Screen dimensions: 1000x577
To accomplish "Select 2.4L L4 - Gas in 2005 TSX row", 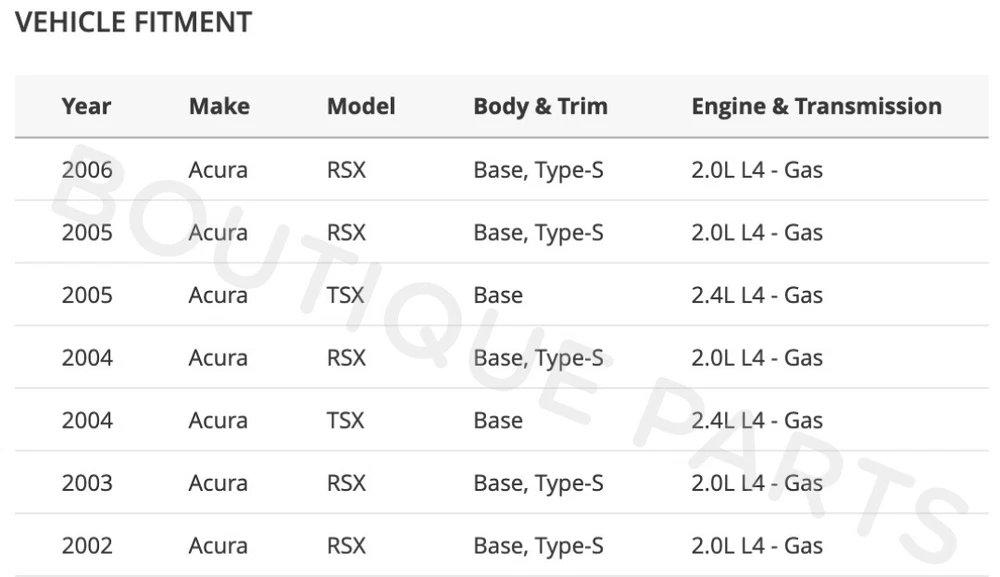I will pos(757,295).
